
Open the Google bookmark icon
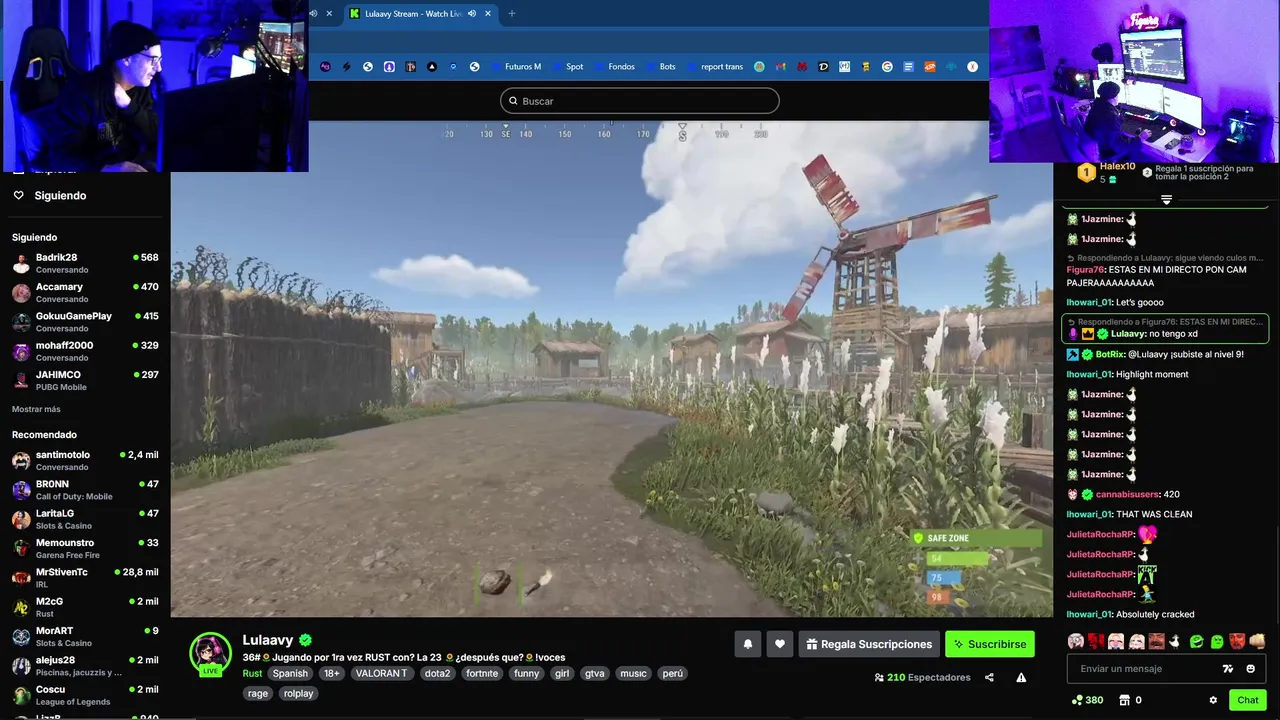click(x=887, y=67)
